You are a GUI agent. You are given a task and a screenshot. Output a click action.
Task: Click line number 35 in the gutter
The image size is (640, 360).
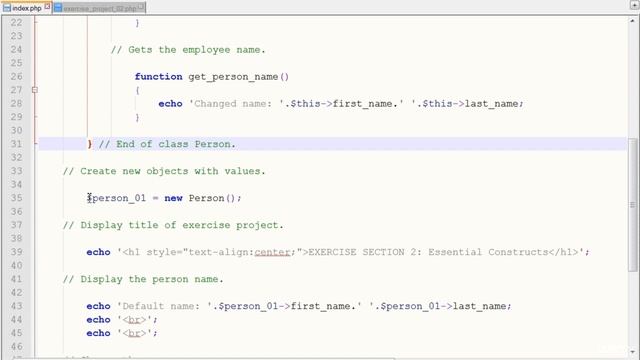(16, 198)
